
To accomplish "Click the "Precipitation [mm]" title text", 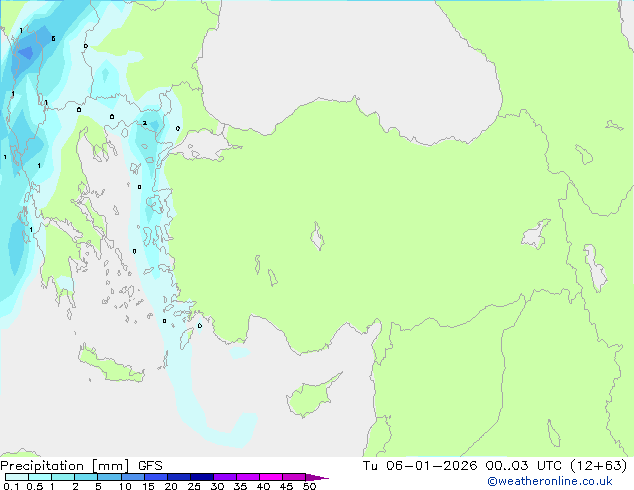I will pyautogui.click(x=65, y=466).
